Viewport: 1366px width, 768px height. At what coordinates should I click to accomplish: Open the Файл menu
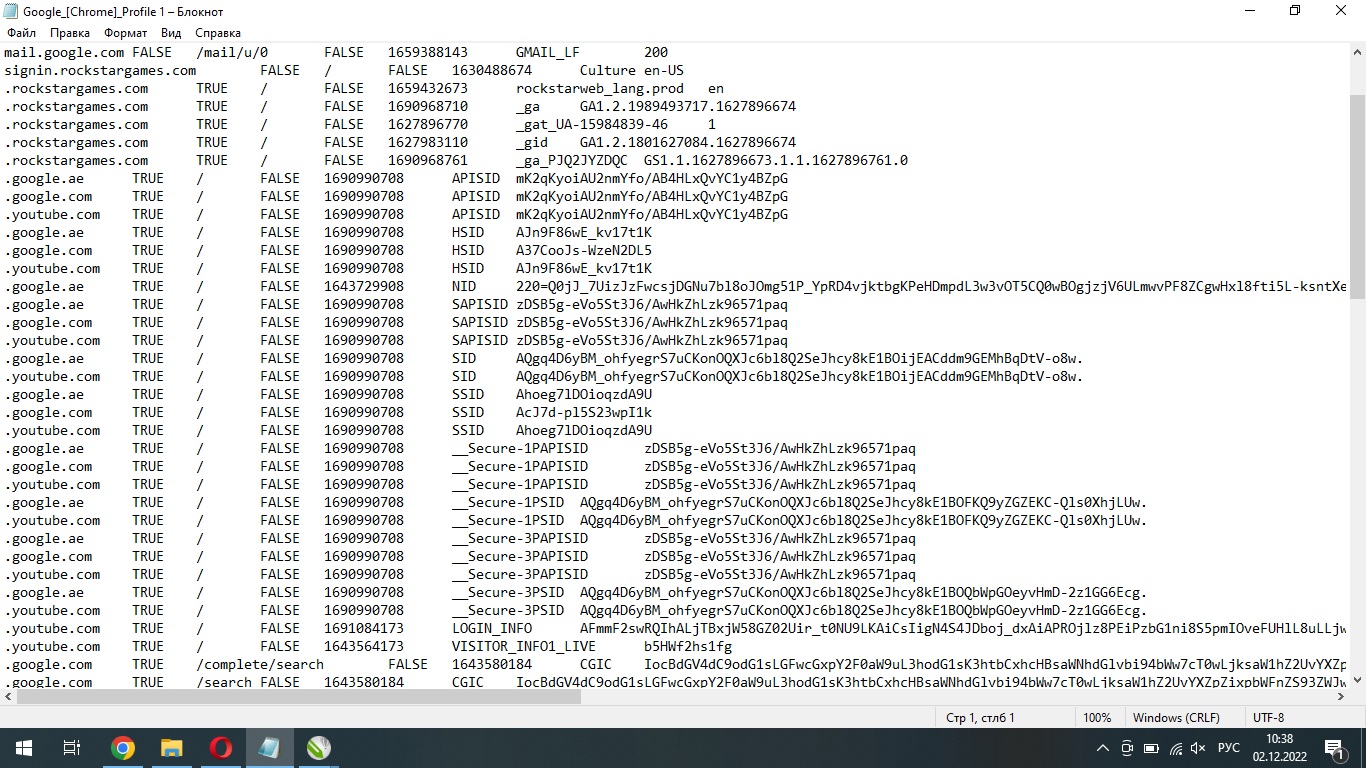pyautogui.click(x=21, y=33)
